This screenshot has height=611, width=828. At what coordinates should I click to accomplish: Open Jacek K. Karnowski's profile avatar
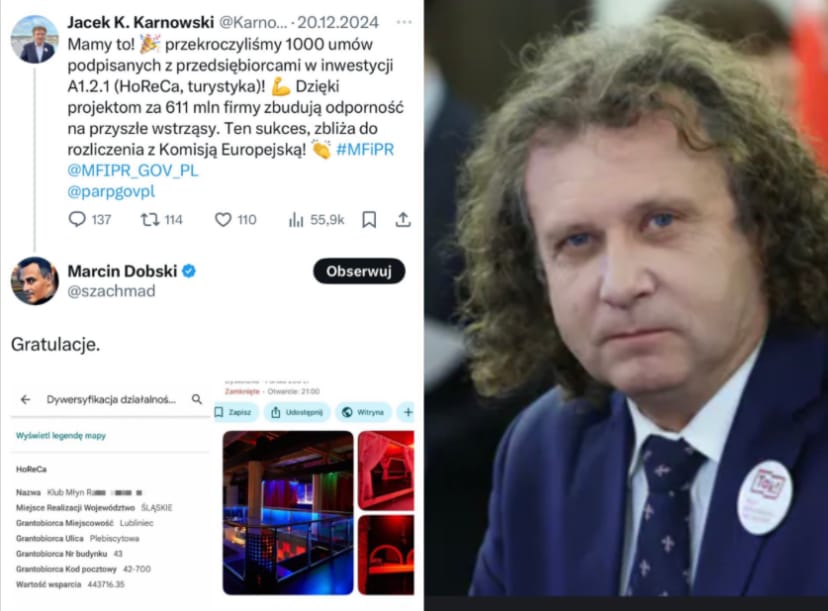[x=35, y=40]
